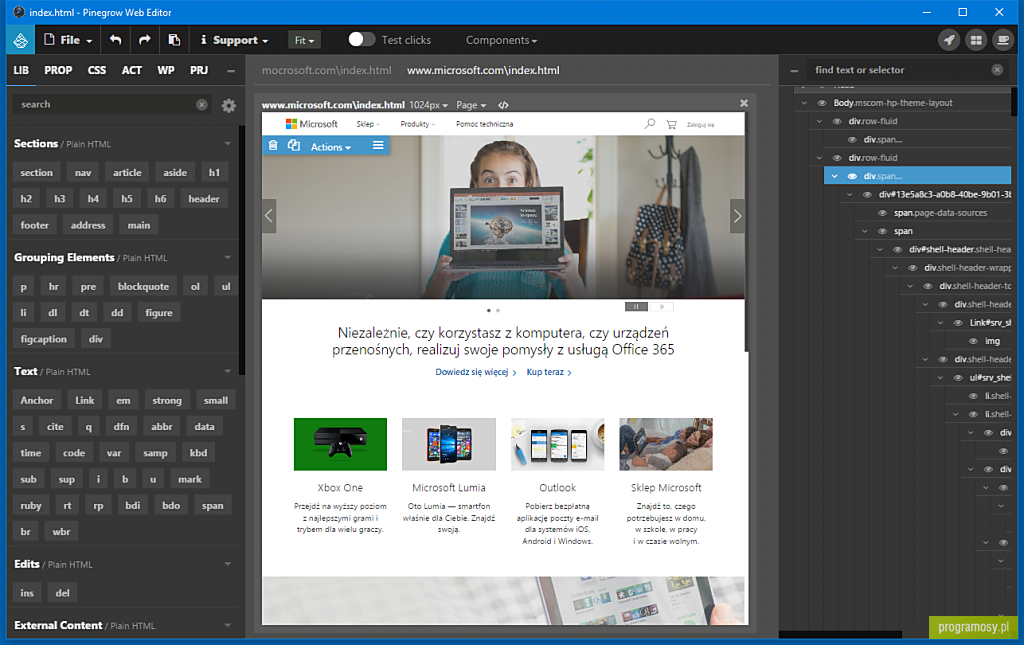Undo the last action with the undo arrow
Screen dimensions: 1024x645
coord(116,40)
